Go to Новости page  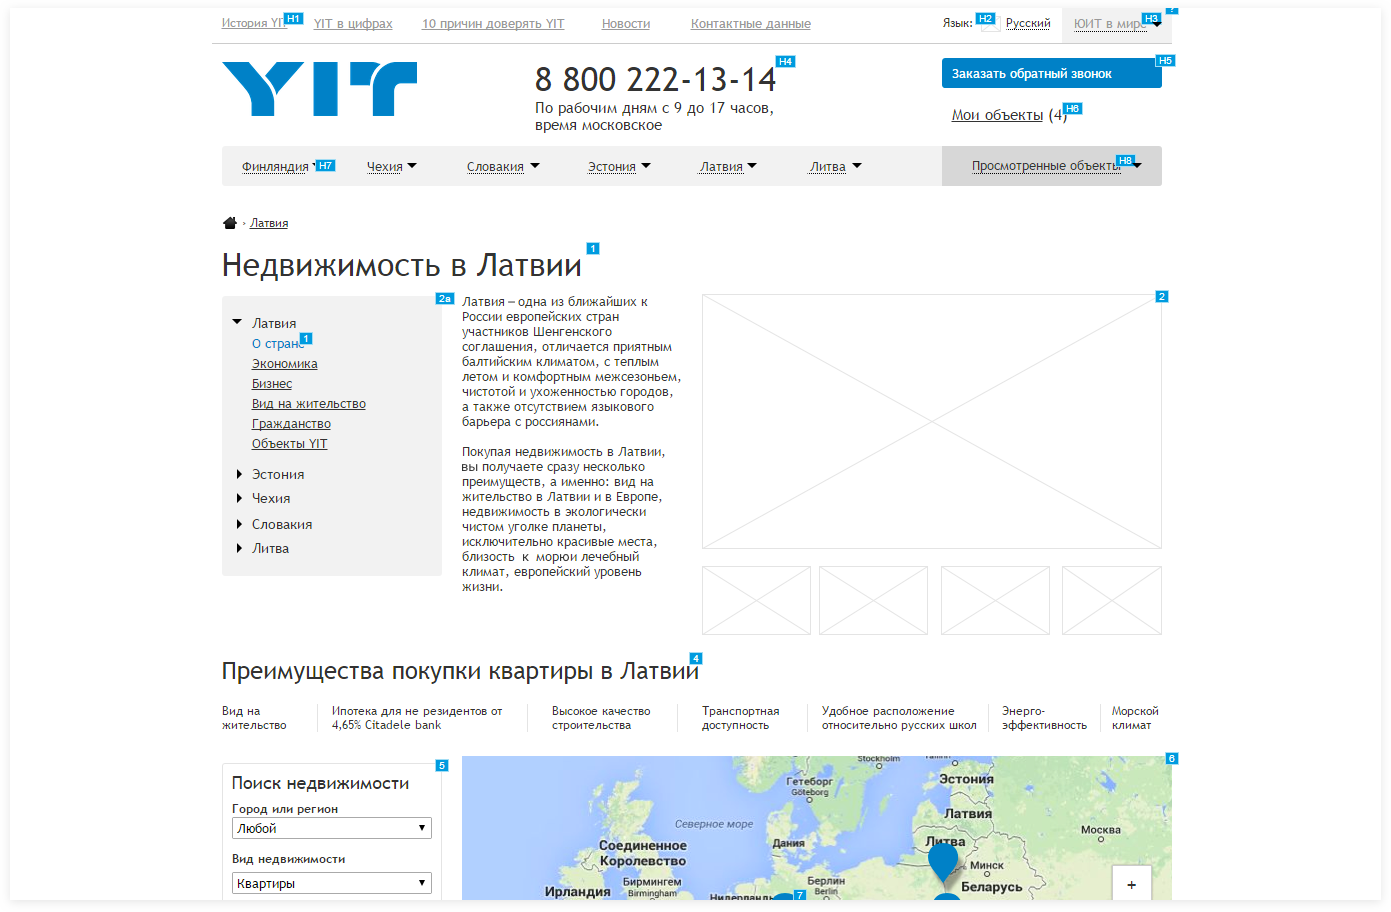626,24
